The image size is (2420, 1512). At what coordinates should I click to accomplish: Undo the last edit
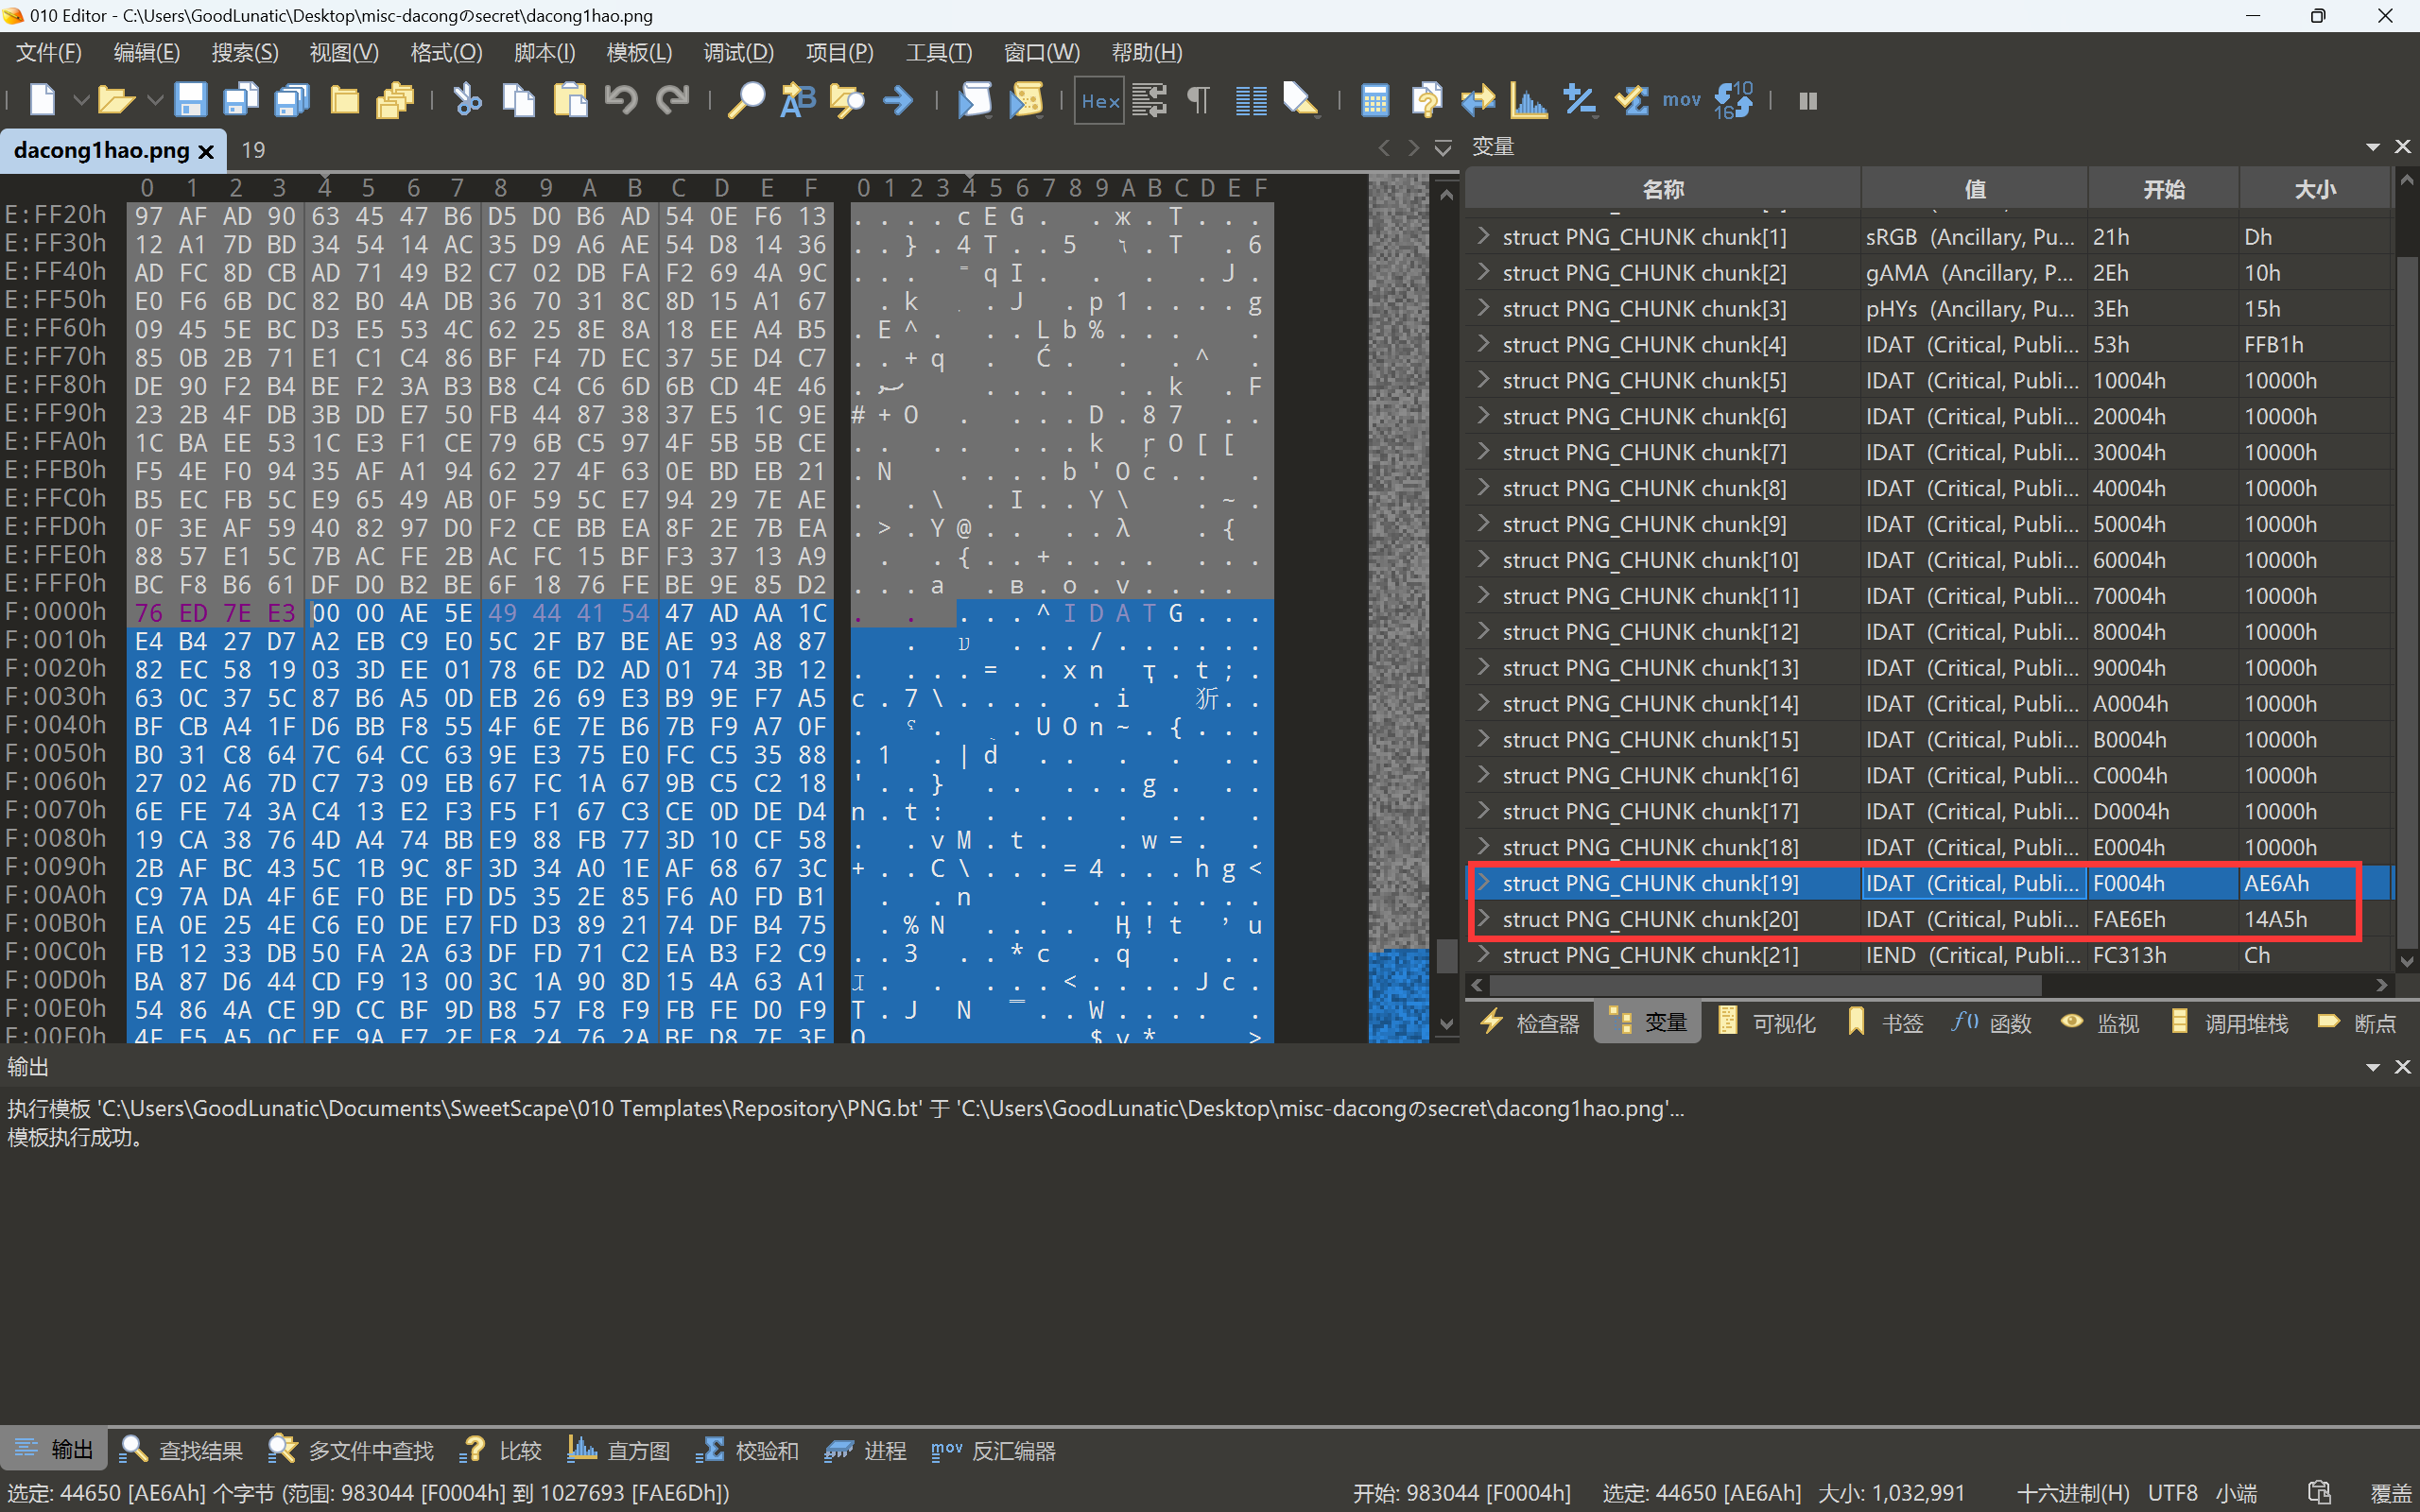(621, 100)
